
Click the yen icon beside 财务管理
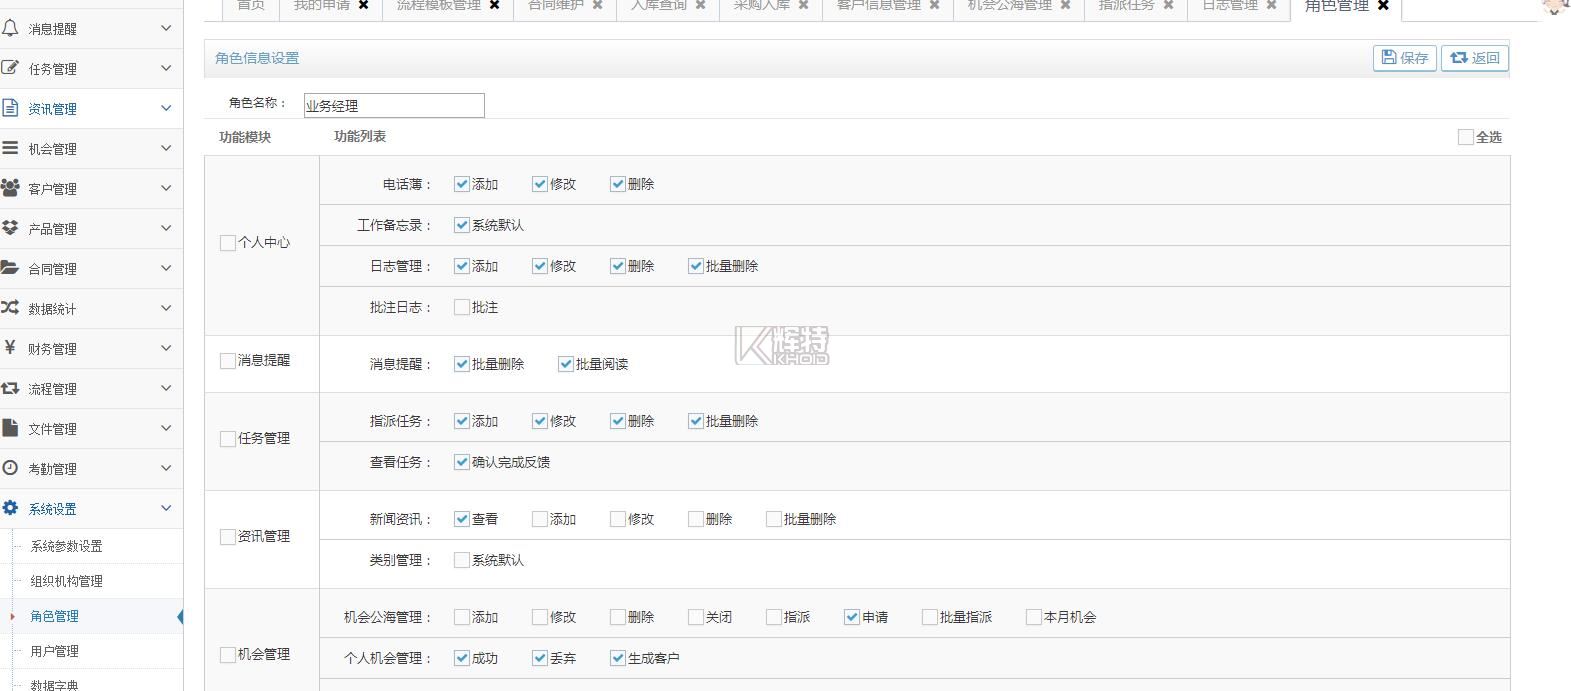pyautogui.click(x=10, y=348)
